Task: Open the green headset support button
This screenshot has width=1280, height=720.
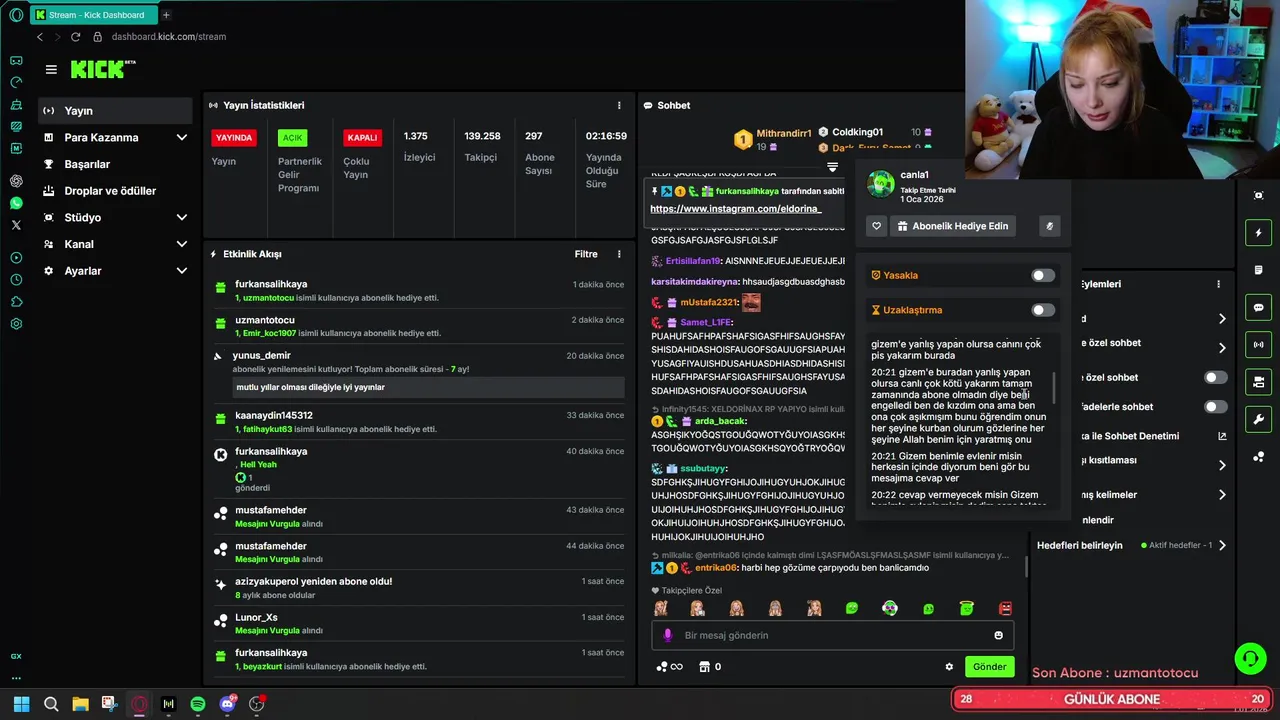Action: tap(1250, 658)
